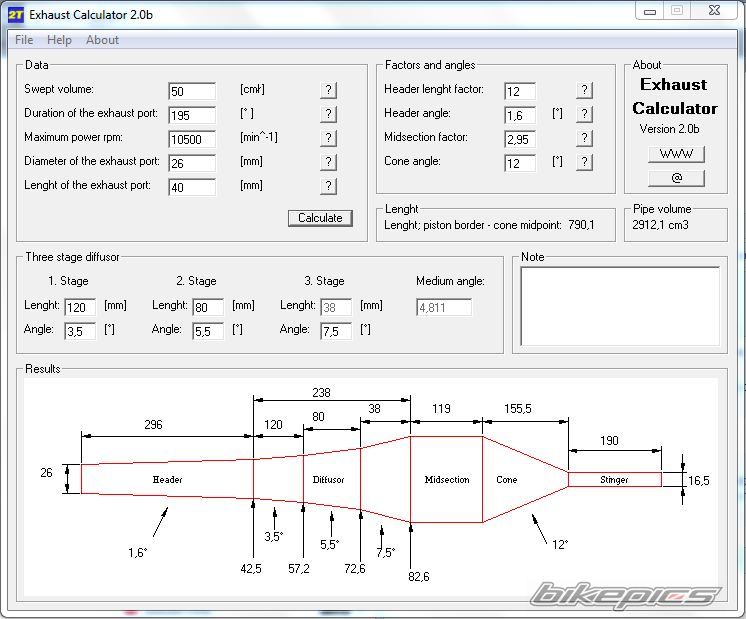
Task: Show help for Maximum power rpm
Action: pos(328,138)
